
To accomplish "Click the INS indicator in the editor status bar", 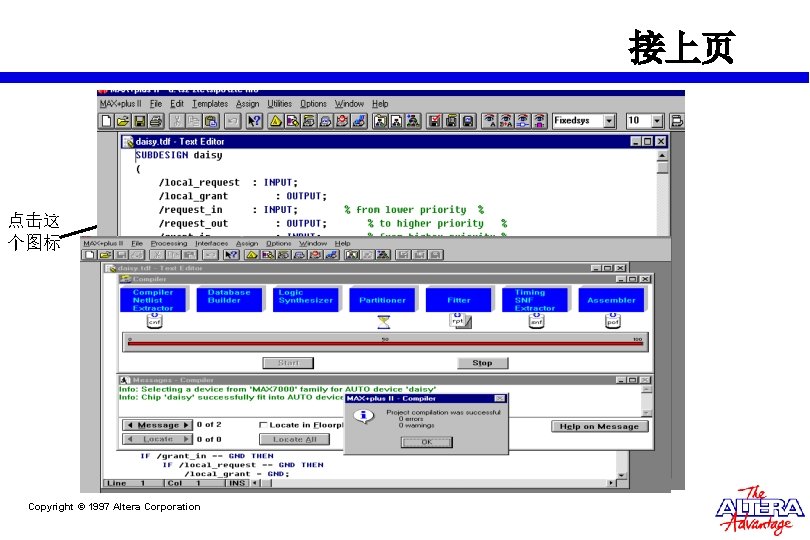I will point(237,483).
